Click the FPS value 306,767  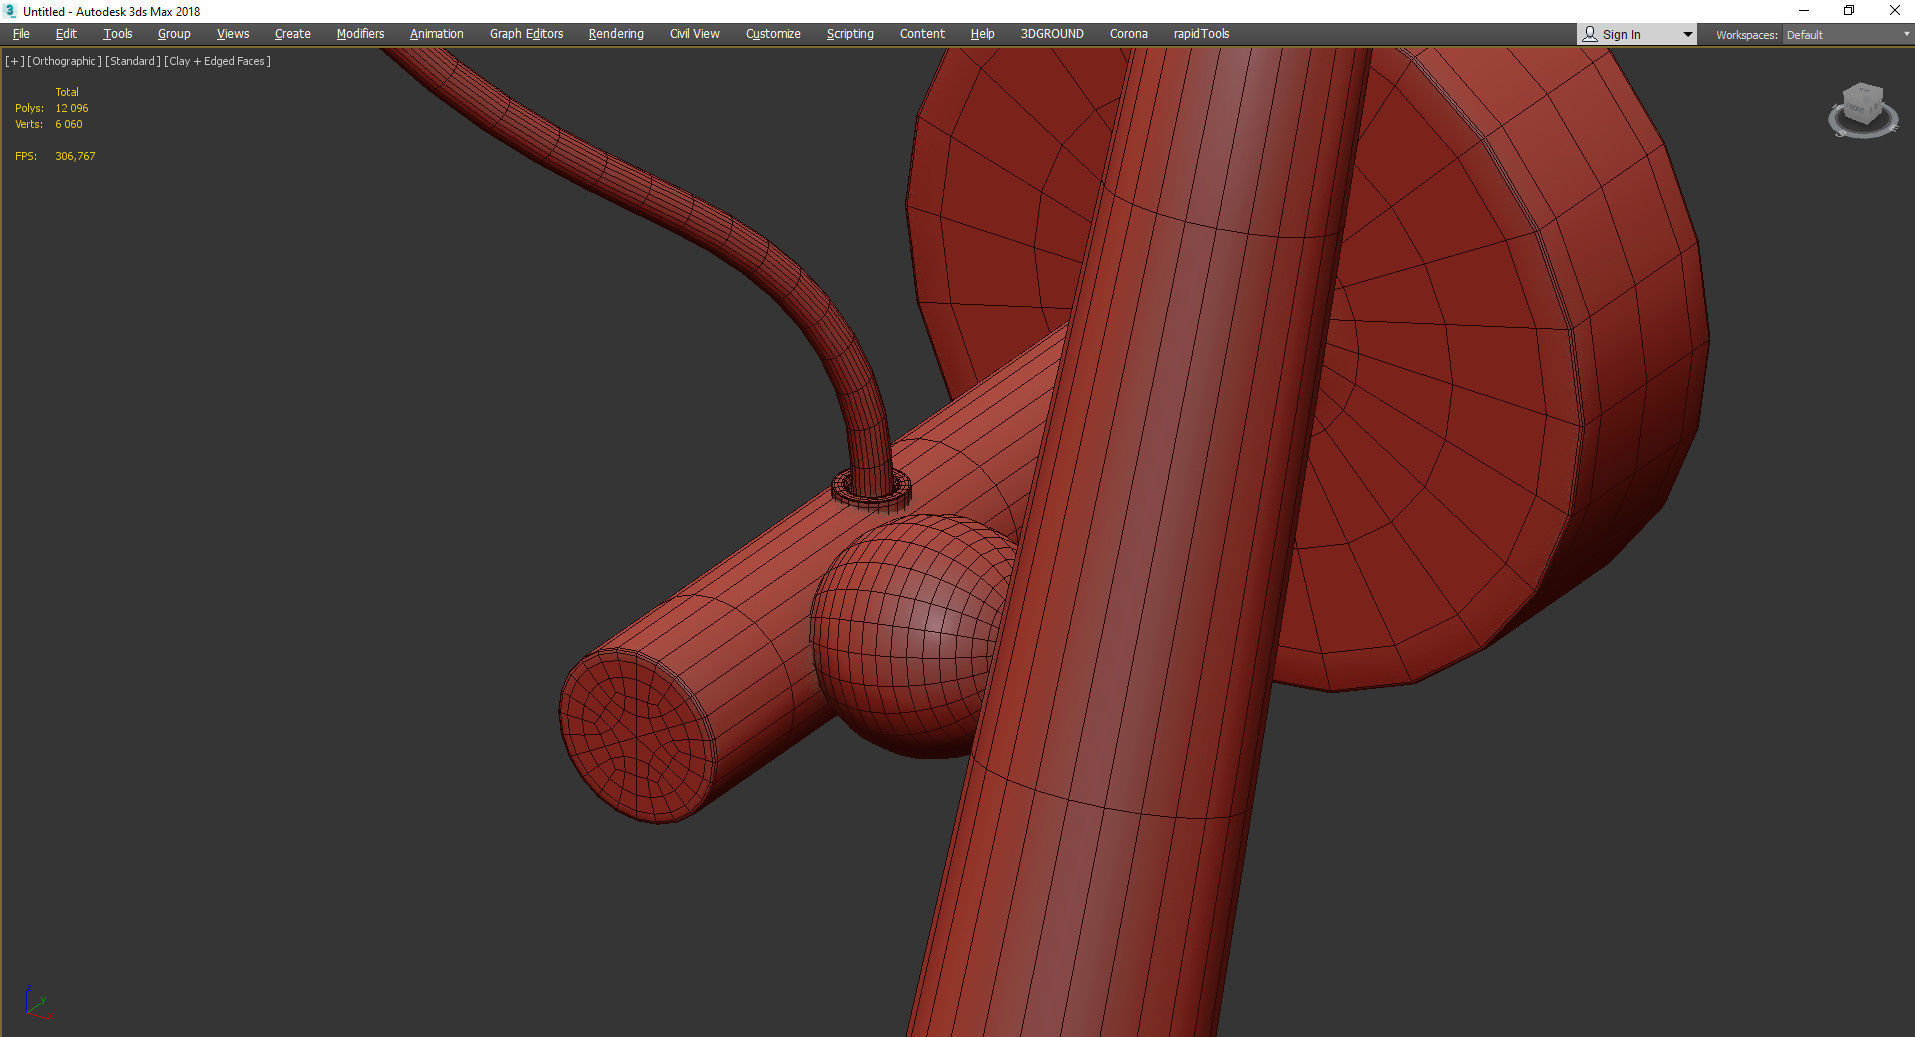[x=75, y=156]
